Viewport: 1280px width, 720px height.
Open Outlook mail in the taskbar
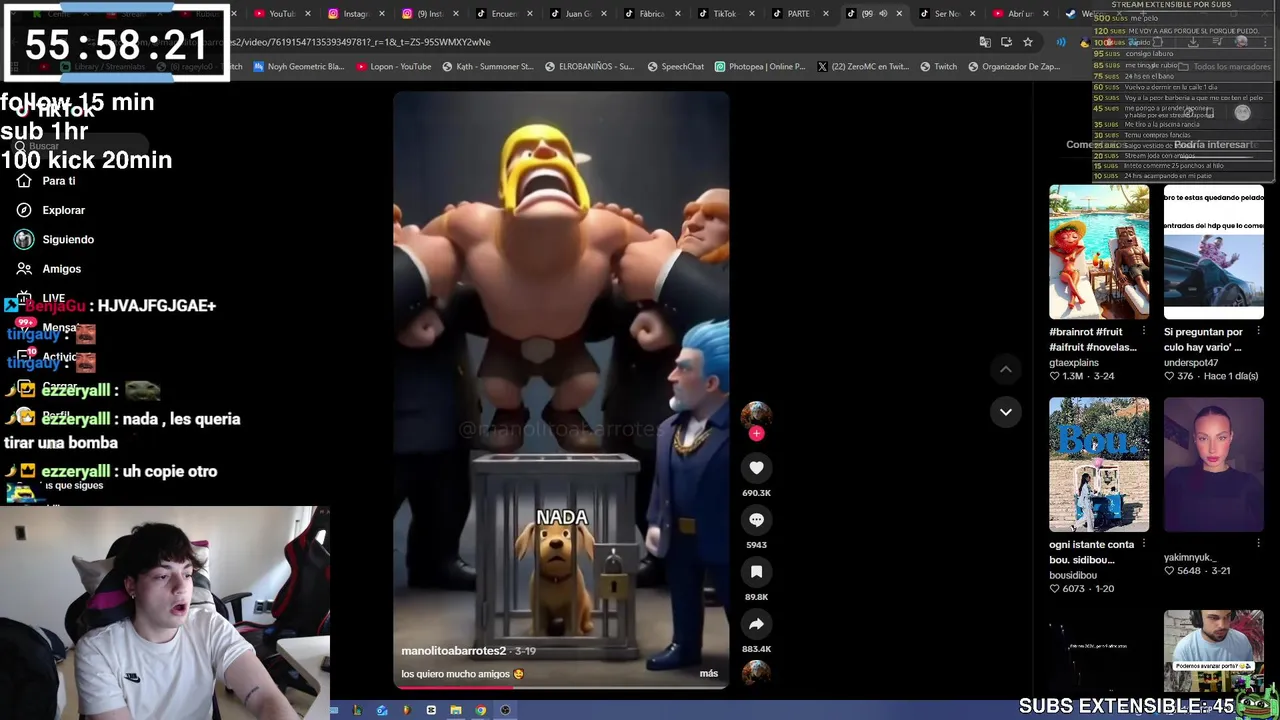[x=382, y=711]
